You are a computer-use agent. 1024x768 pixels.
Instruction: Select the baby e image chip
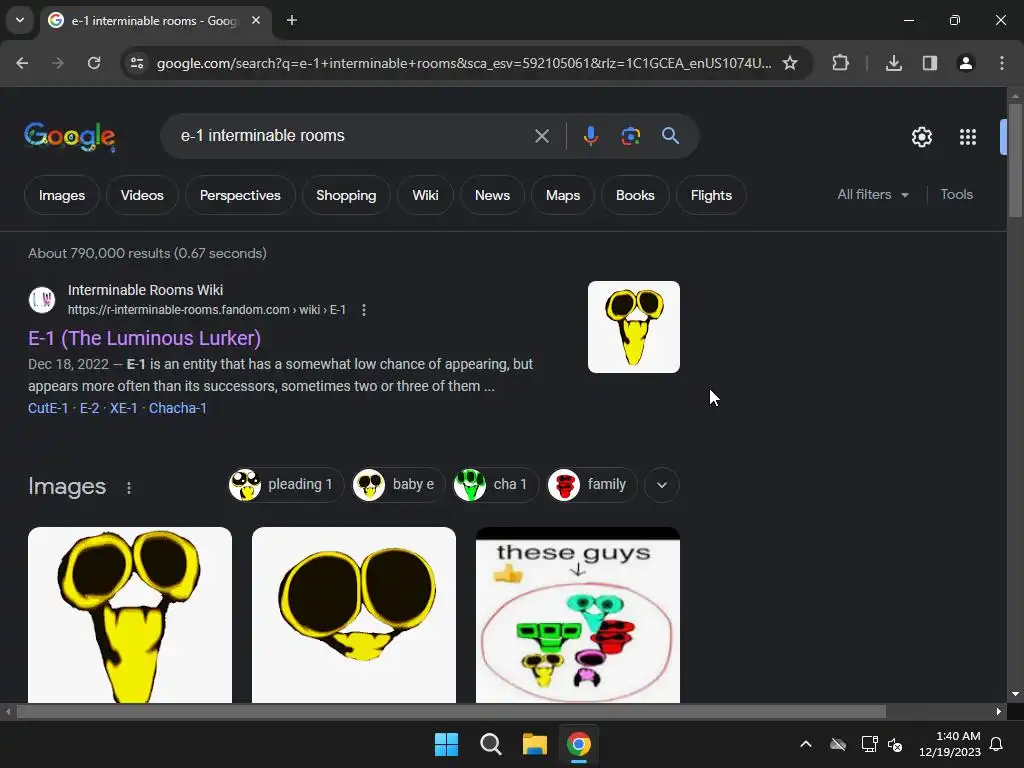(398, 485)
